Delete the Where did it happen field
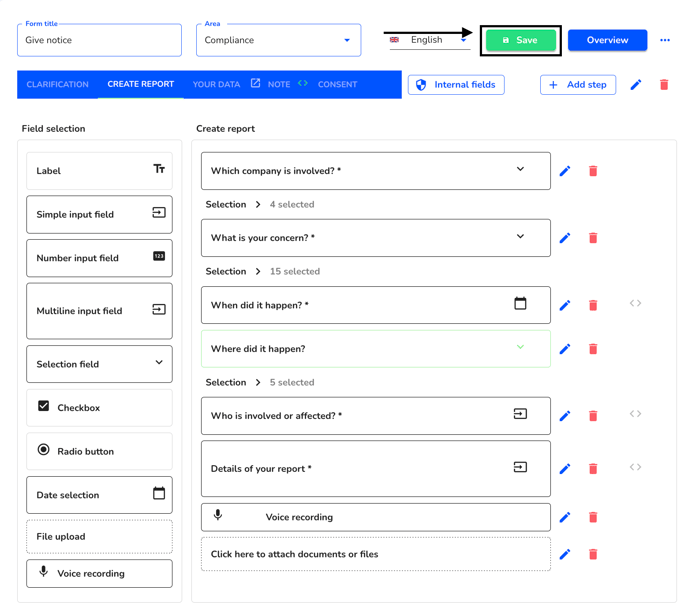 593,349
